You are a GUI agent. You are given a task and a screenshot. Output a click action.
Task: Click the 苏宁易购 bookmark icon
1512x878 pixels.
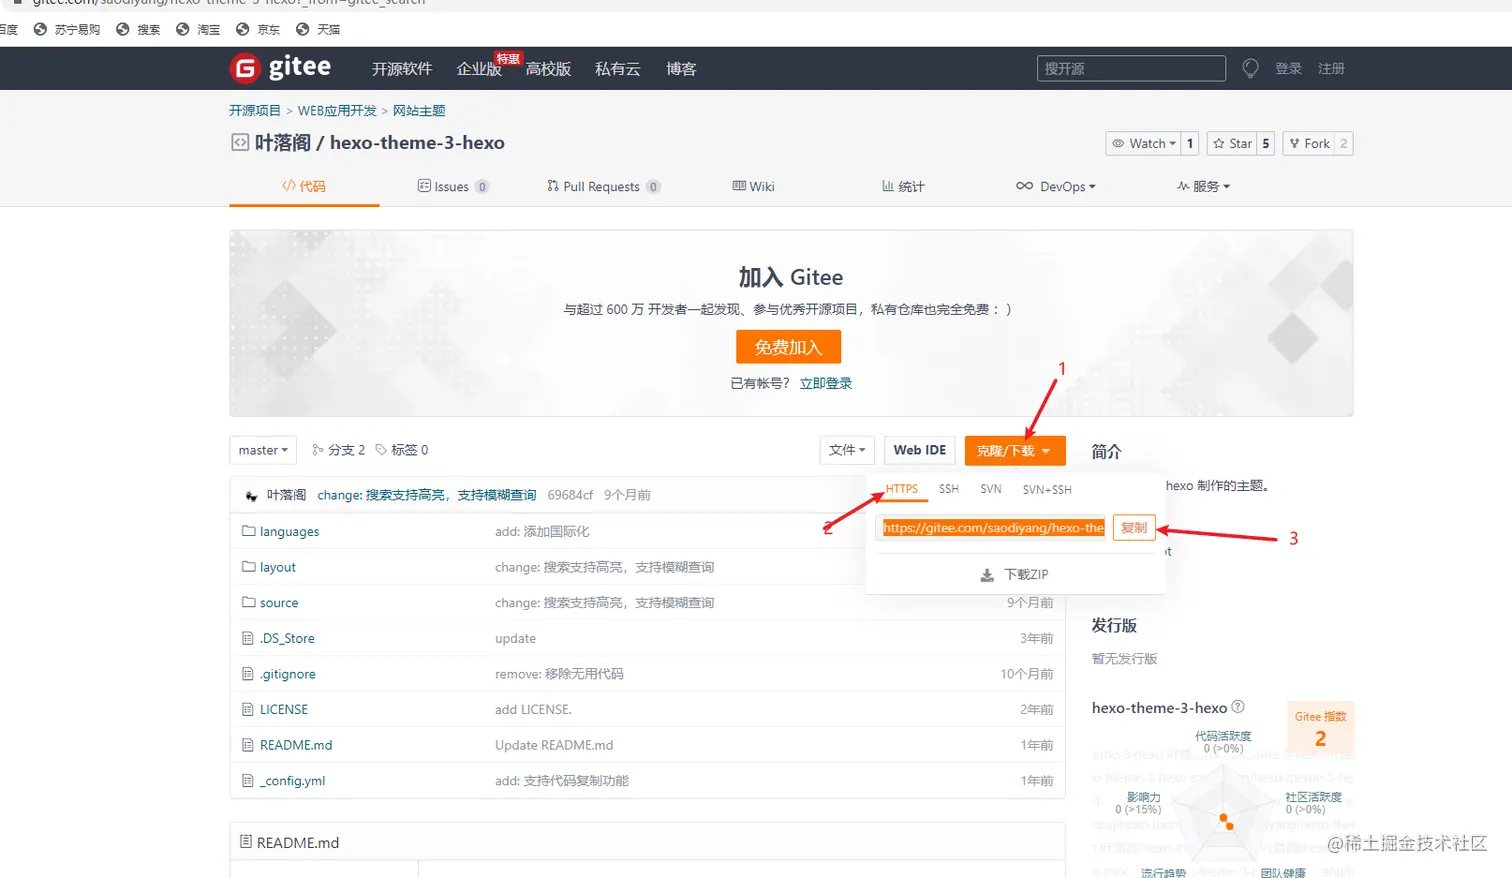pyautogui.click(x=41, y=29)
